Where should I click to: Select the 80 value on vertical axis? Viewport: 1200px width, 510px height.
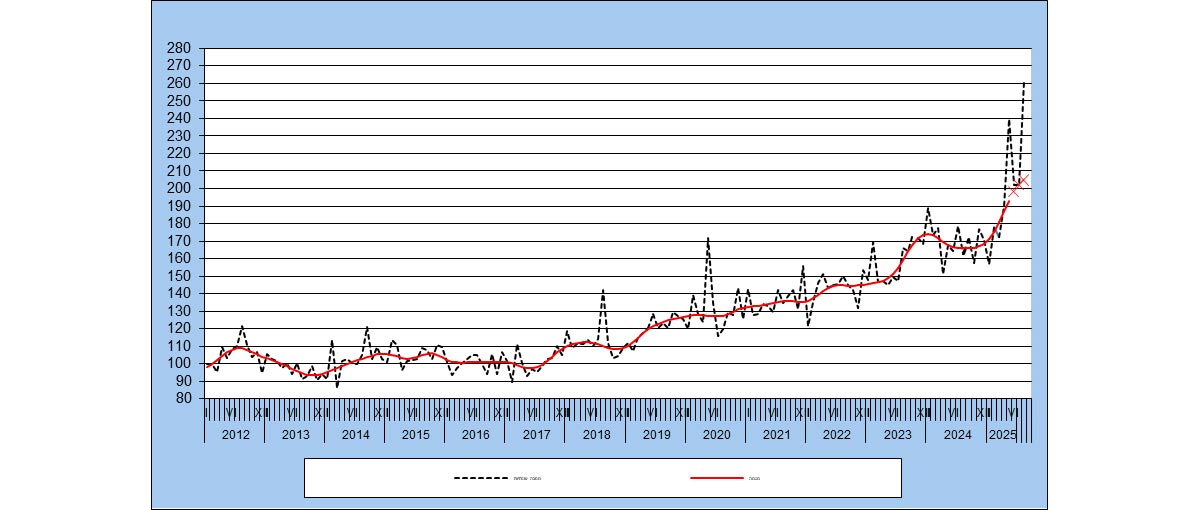(183, 398)
